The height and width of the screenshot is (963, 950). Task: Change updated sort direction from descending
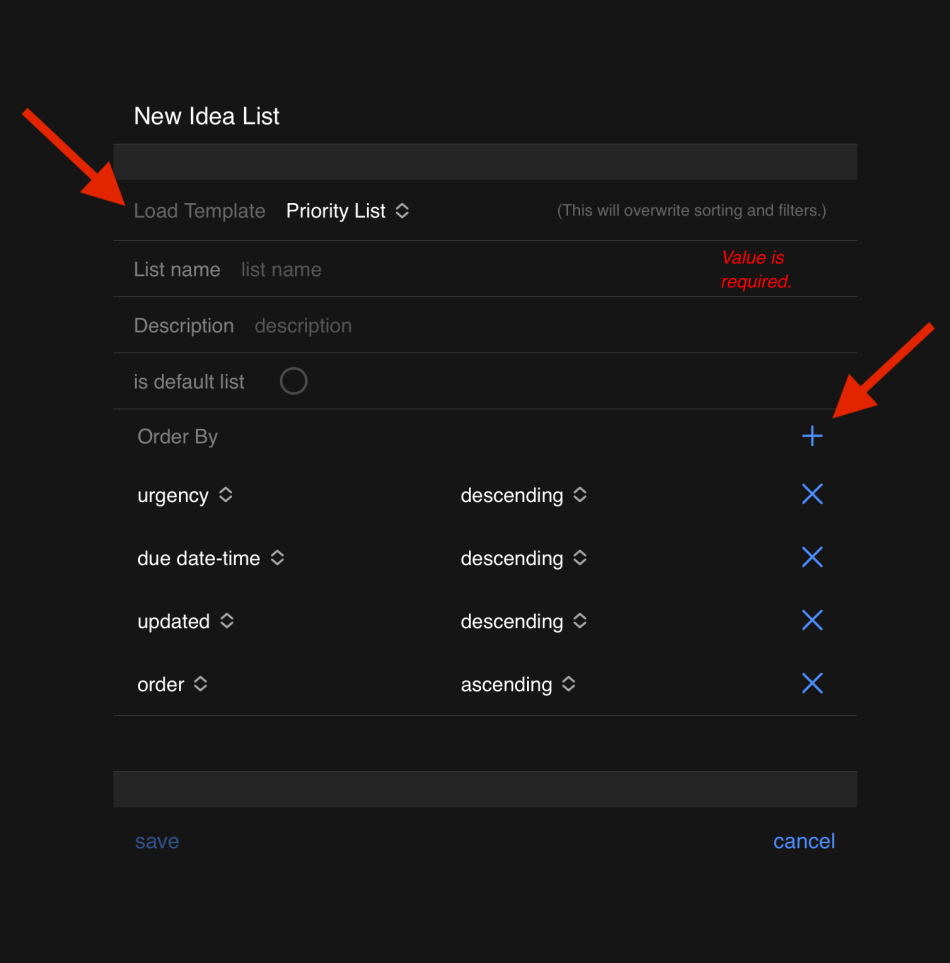(x=523, y=622)
